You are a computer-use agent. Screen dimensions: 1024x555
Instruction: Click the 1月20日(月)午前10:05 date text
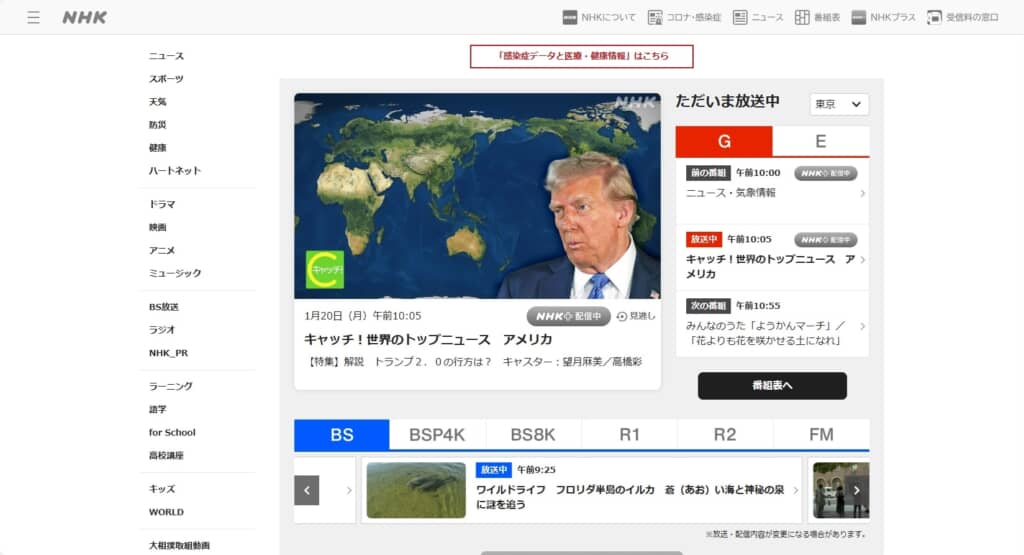tap(362, 316)
